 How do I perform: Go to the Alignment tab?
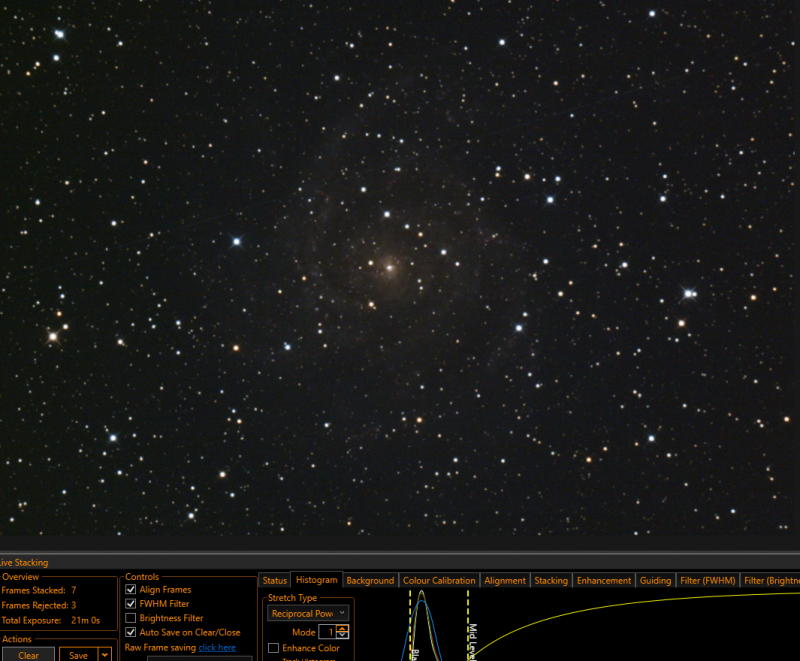click(x=505, y=580)
